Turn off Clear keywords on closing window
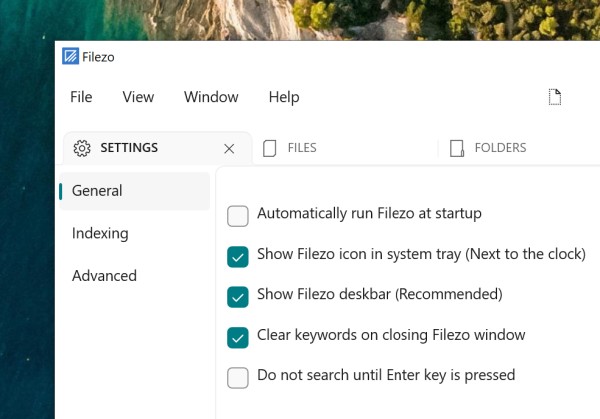 pos(238,337)
